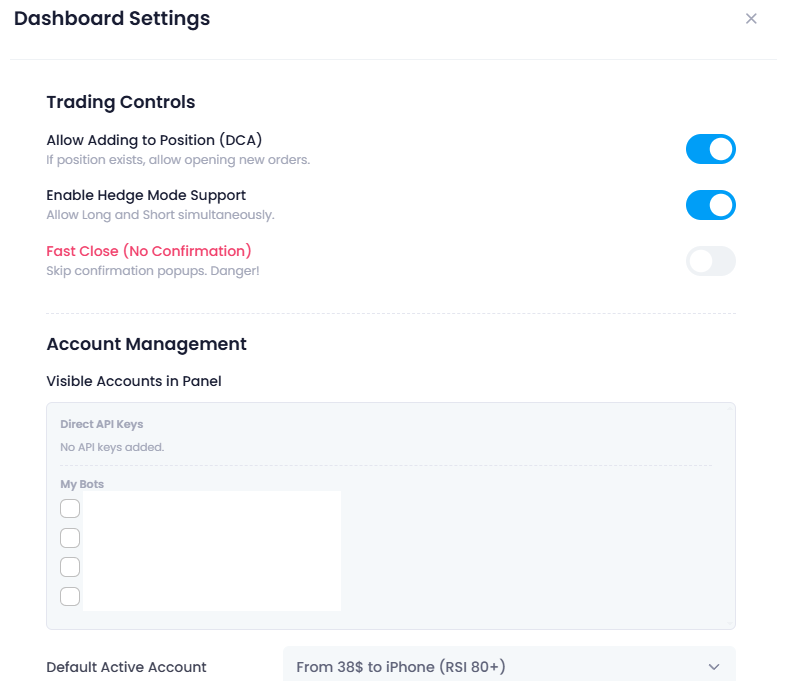Image resolution: width=785 pixels, height=687 pixels.
Task: Turn off Enable Hedge Mode Support switch
Action: click(x=710, y=205)
